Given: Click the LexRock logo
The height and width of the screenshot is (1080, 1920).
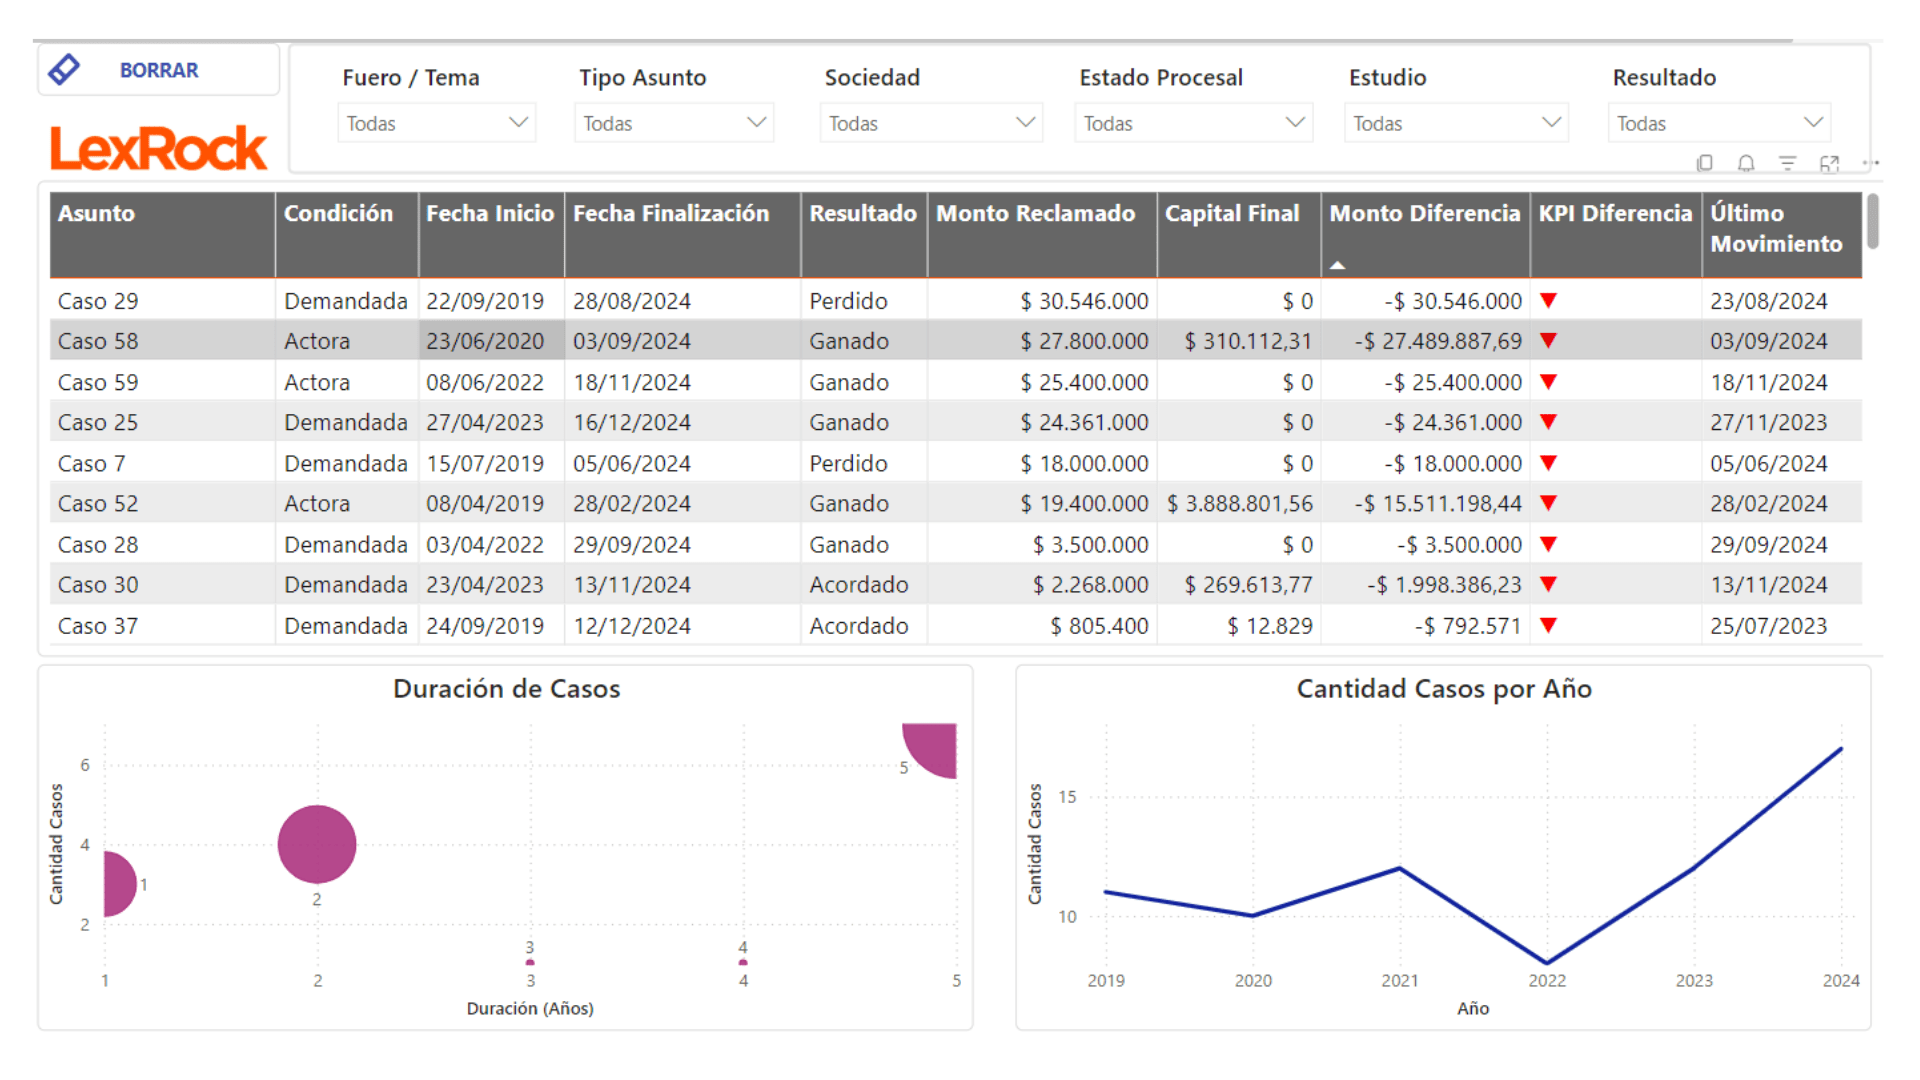Looking at the screenshot, I should (159, 148).
